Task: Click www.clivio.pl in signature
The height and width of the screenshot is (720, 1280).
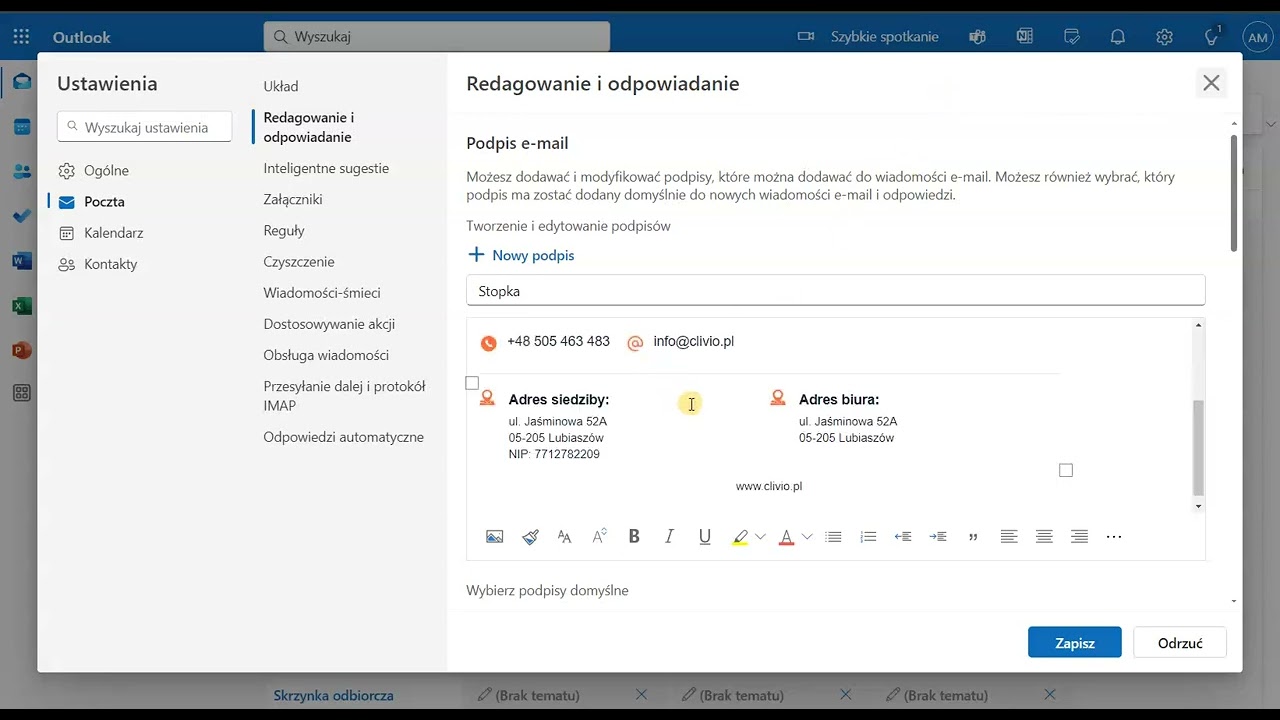Action: click(x=769, y=486)
